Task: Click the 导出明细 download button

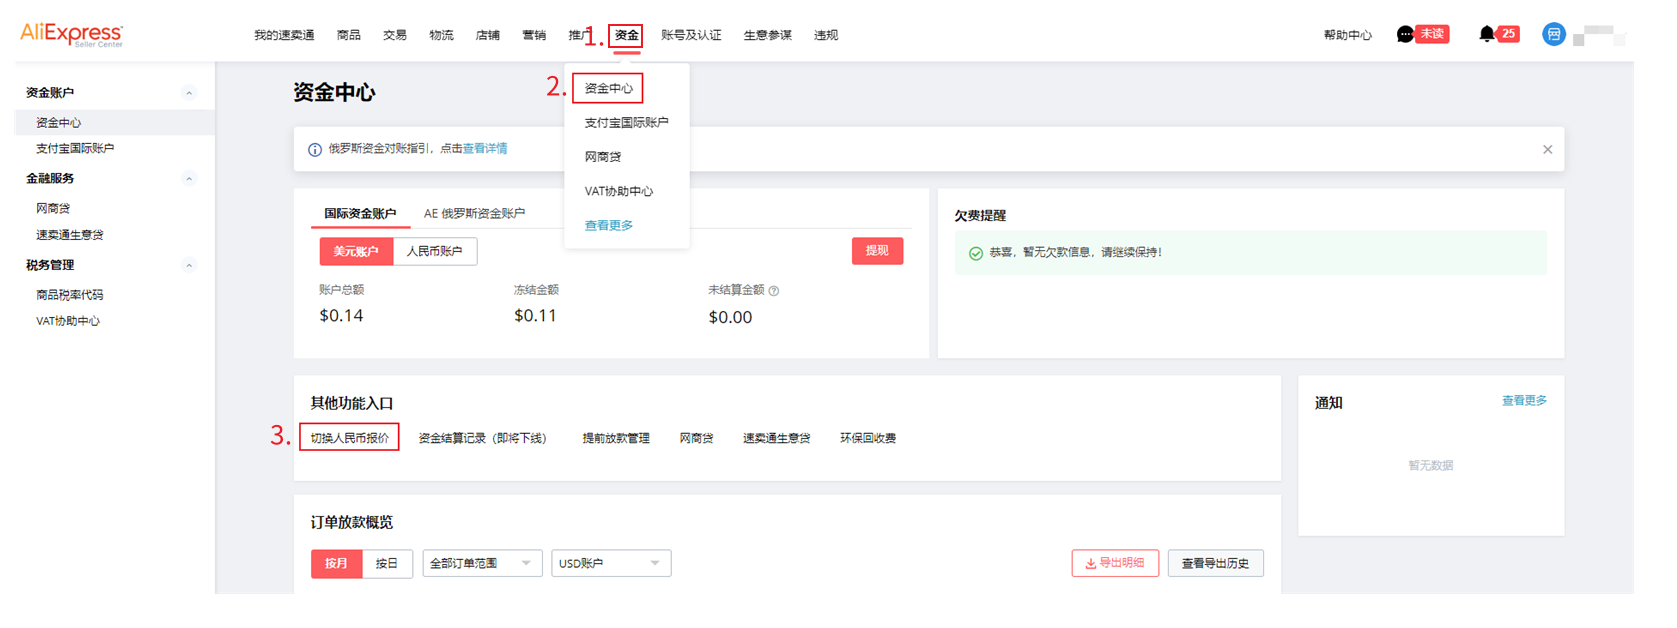Action: point(1114,564)
